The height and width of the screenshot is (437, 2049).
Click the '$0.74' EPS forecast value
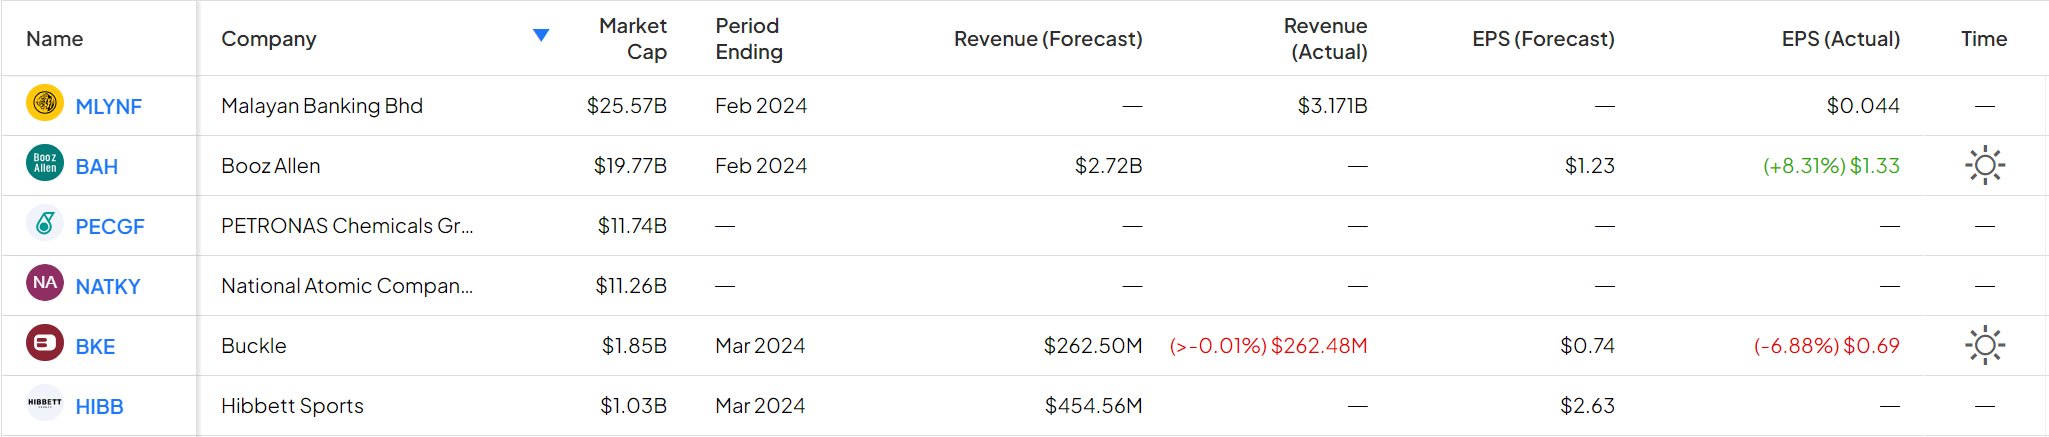(x=1587, y=346)
